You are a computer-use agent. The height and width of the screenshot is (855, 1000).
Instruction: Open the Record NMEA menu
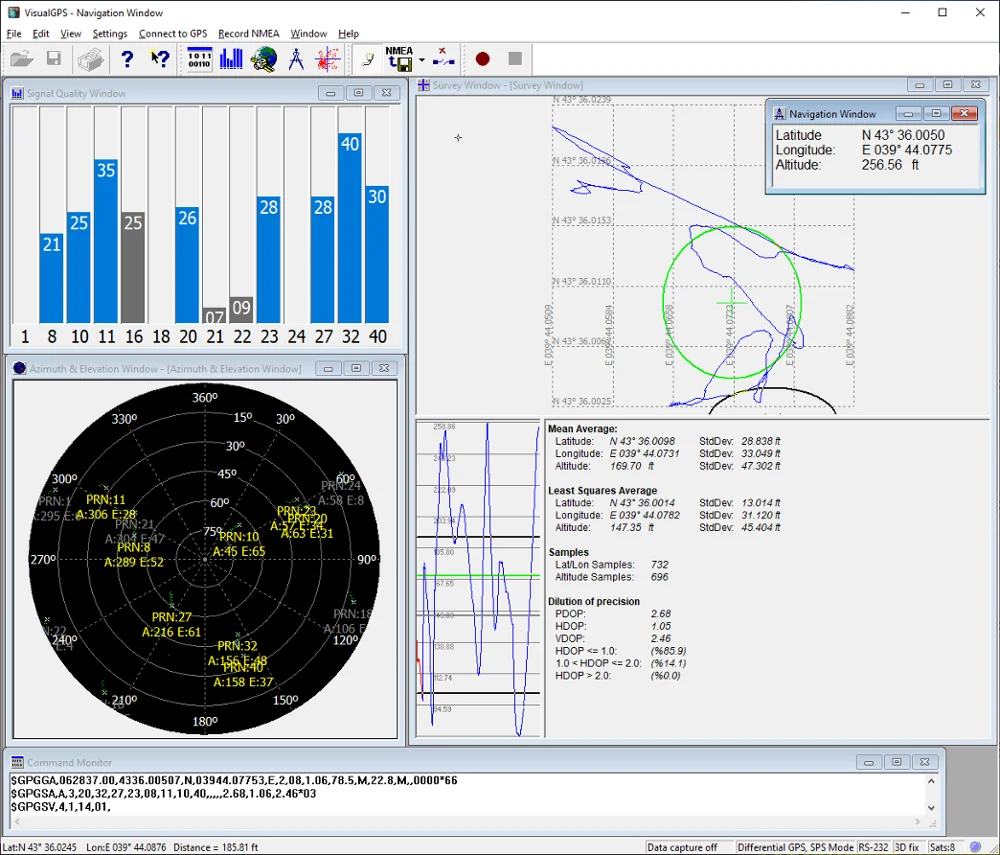pos(248,34)
